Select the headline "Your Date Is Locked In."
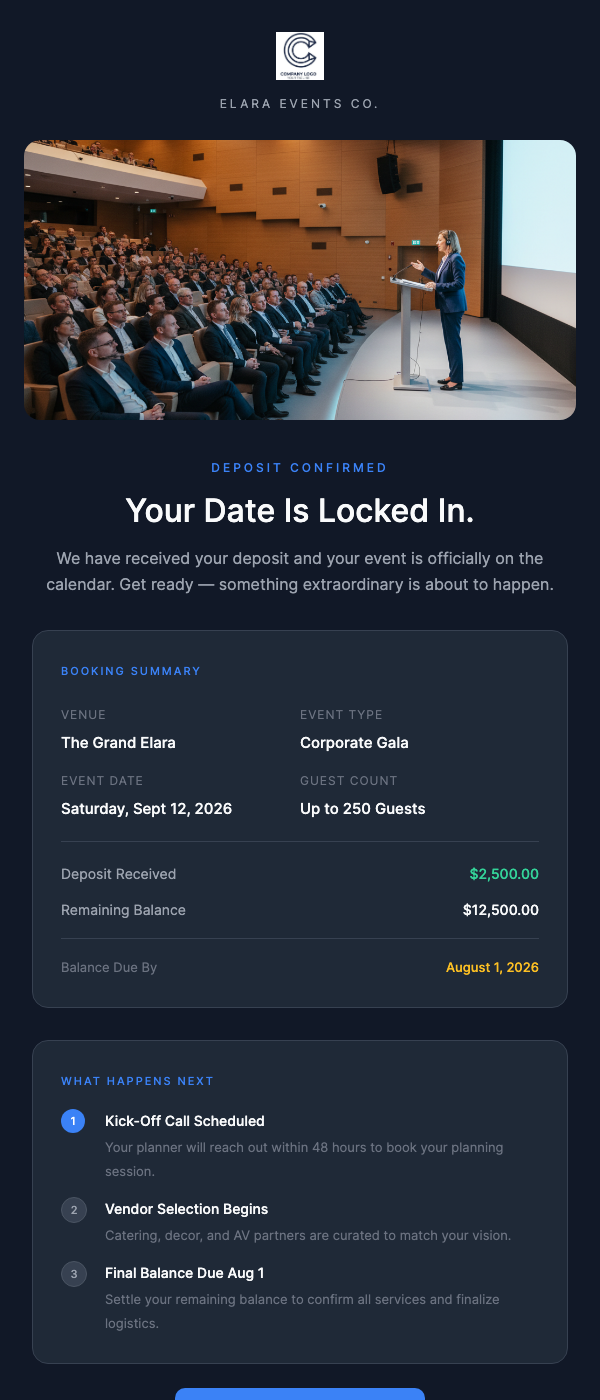 pos(299,511)
